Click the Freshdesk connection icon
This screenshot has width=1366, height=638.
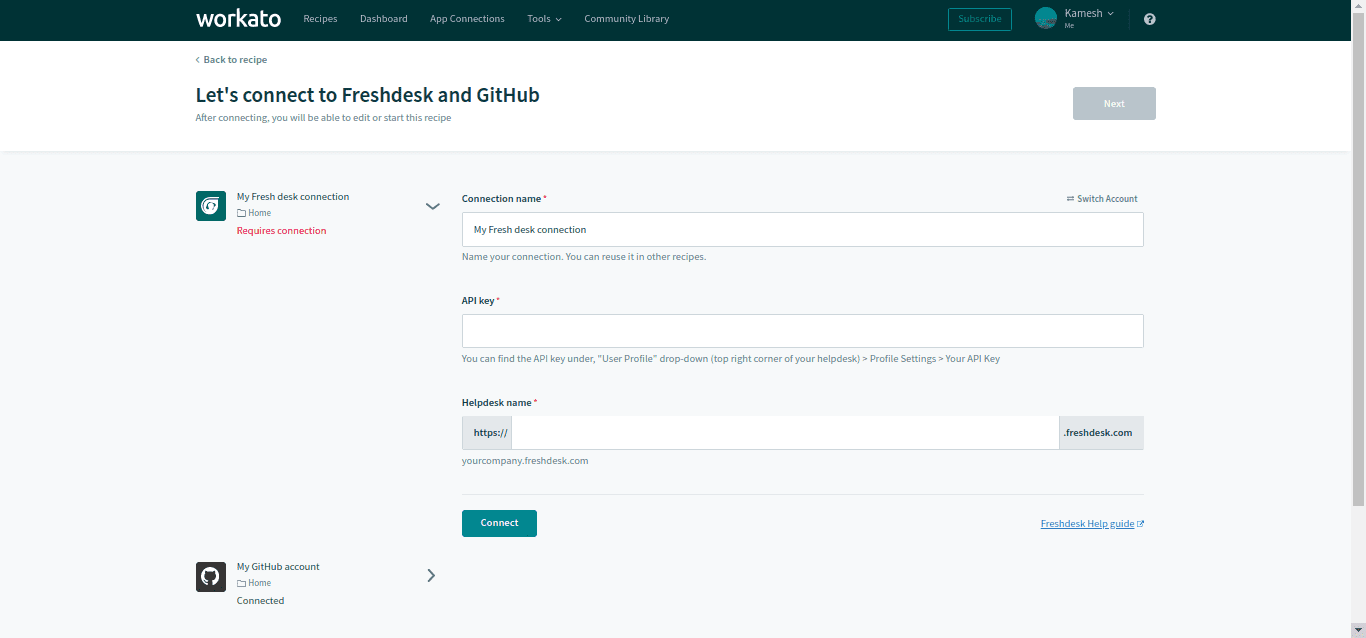click(x=210, y=205)
